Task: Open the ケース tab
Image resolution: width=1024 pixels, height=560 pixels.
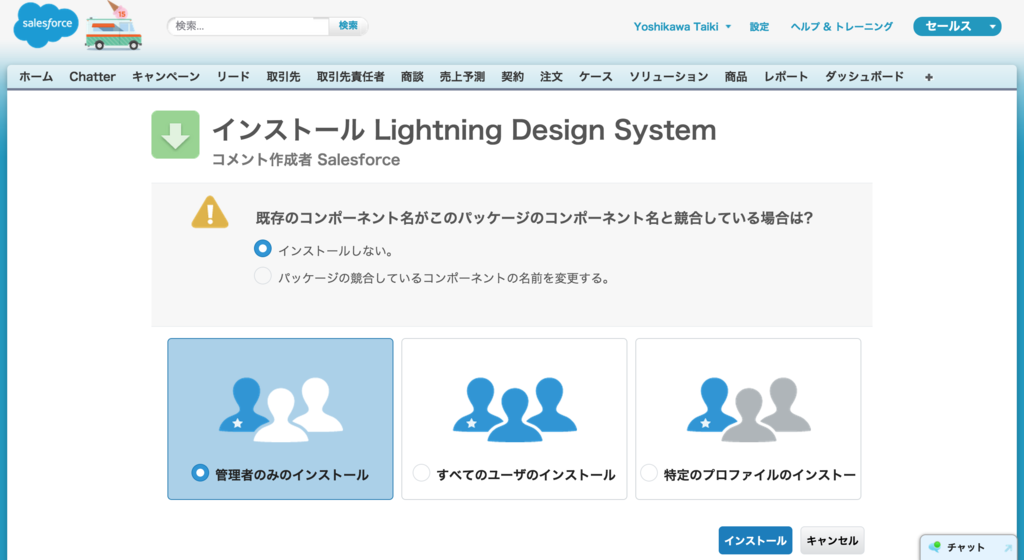Action: click(596, 77)
